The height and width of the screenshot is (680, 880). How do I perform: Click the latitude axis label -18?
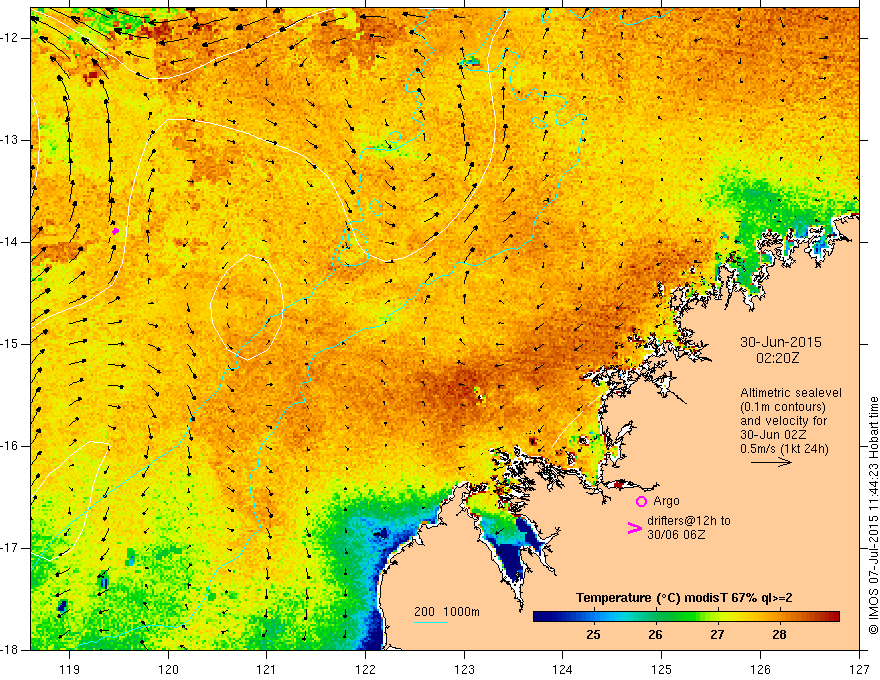[x=10, y=650]
